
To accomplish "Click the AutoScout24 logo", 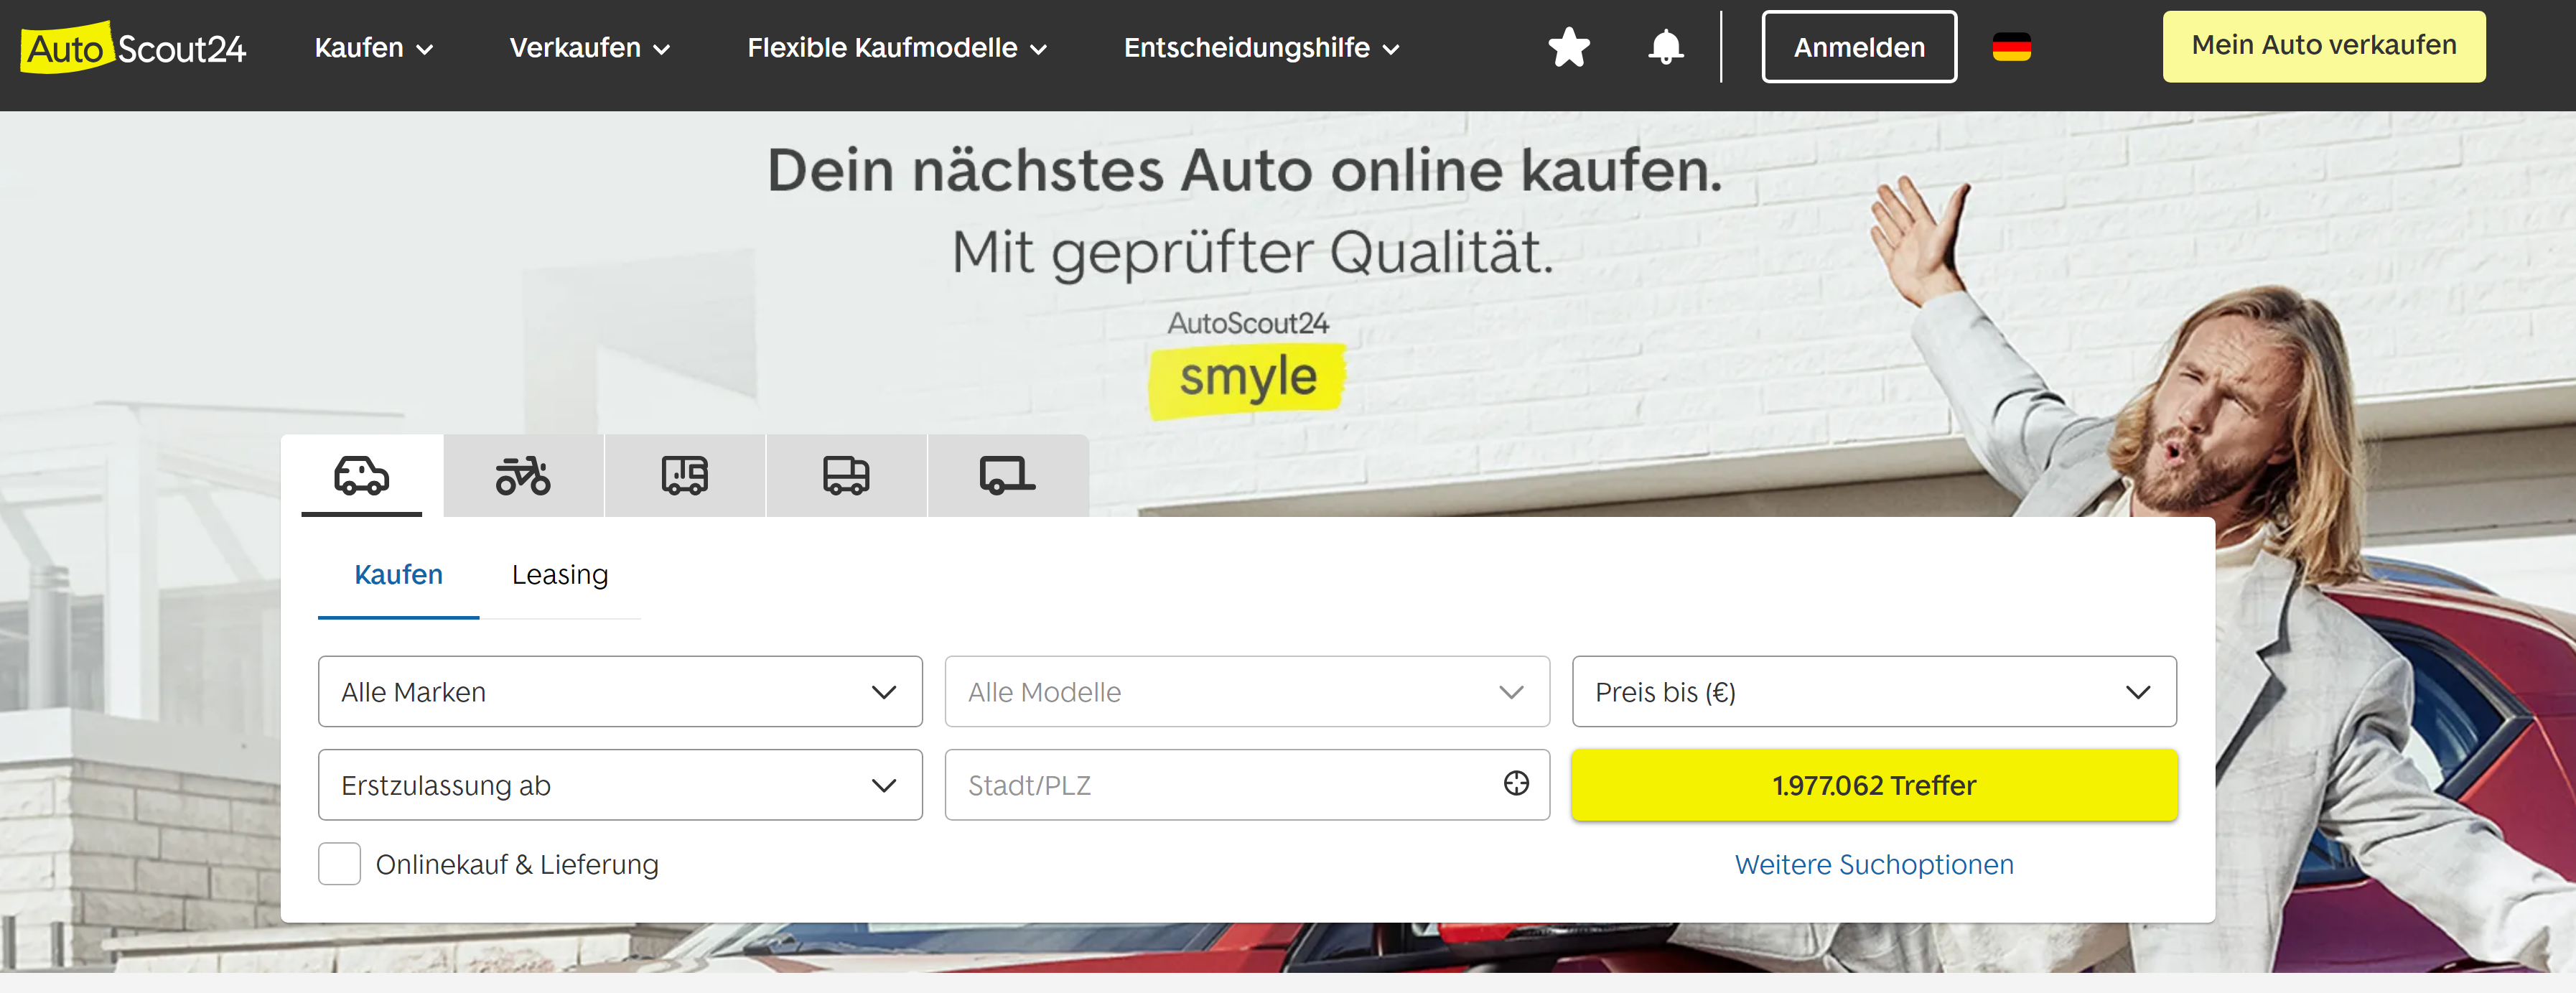I will tap(133, 47).
